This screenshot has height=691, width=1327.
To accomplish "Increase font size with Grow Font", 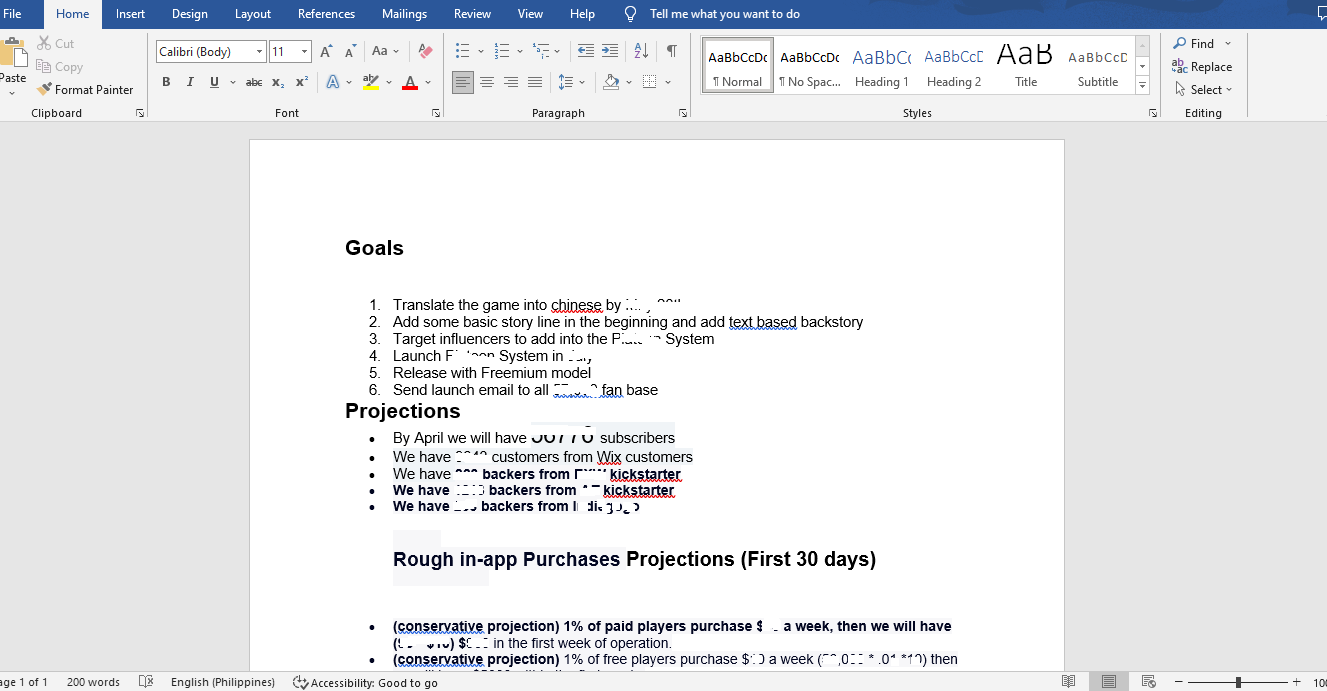I will click(x=326, y=51).
